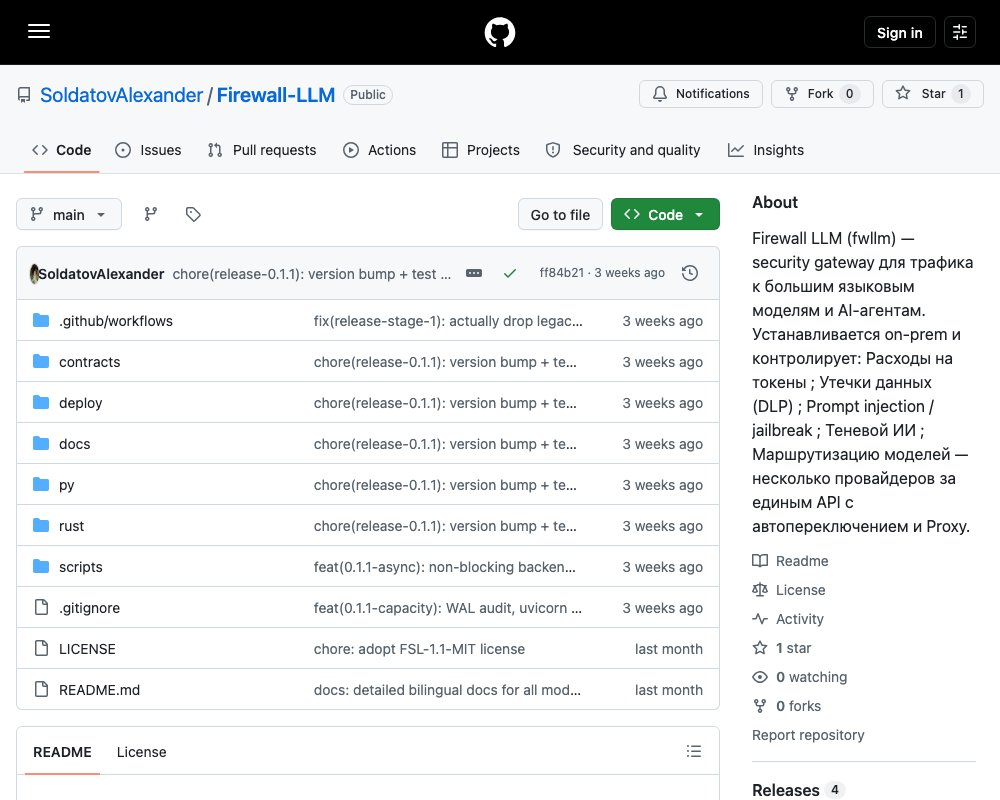The height and width of the screenshot is (800, 1000).
Task: Switch to License tab below files
Action: point(142,752)
